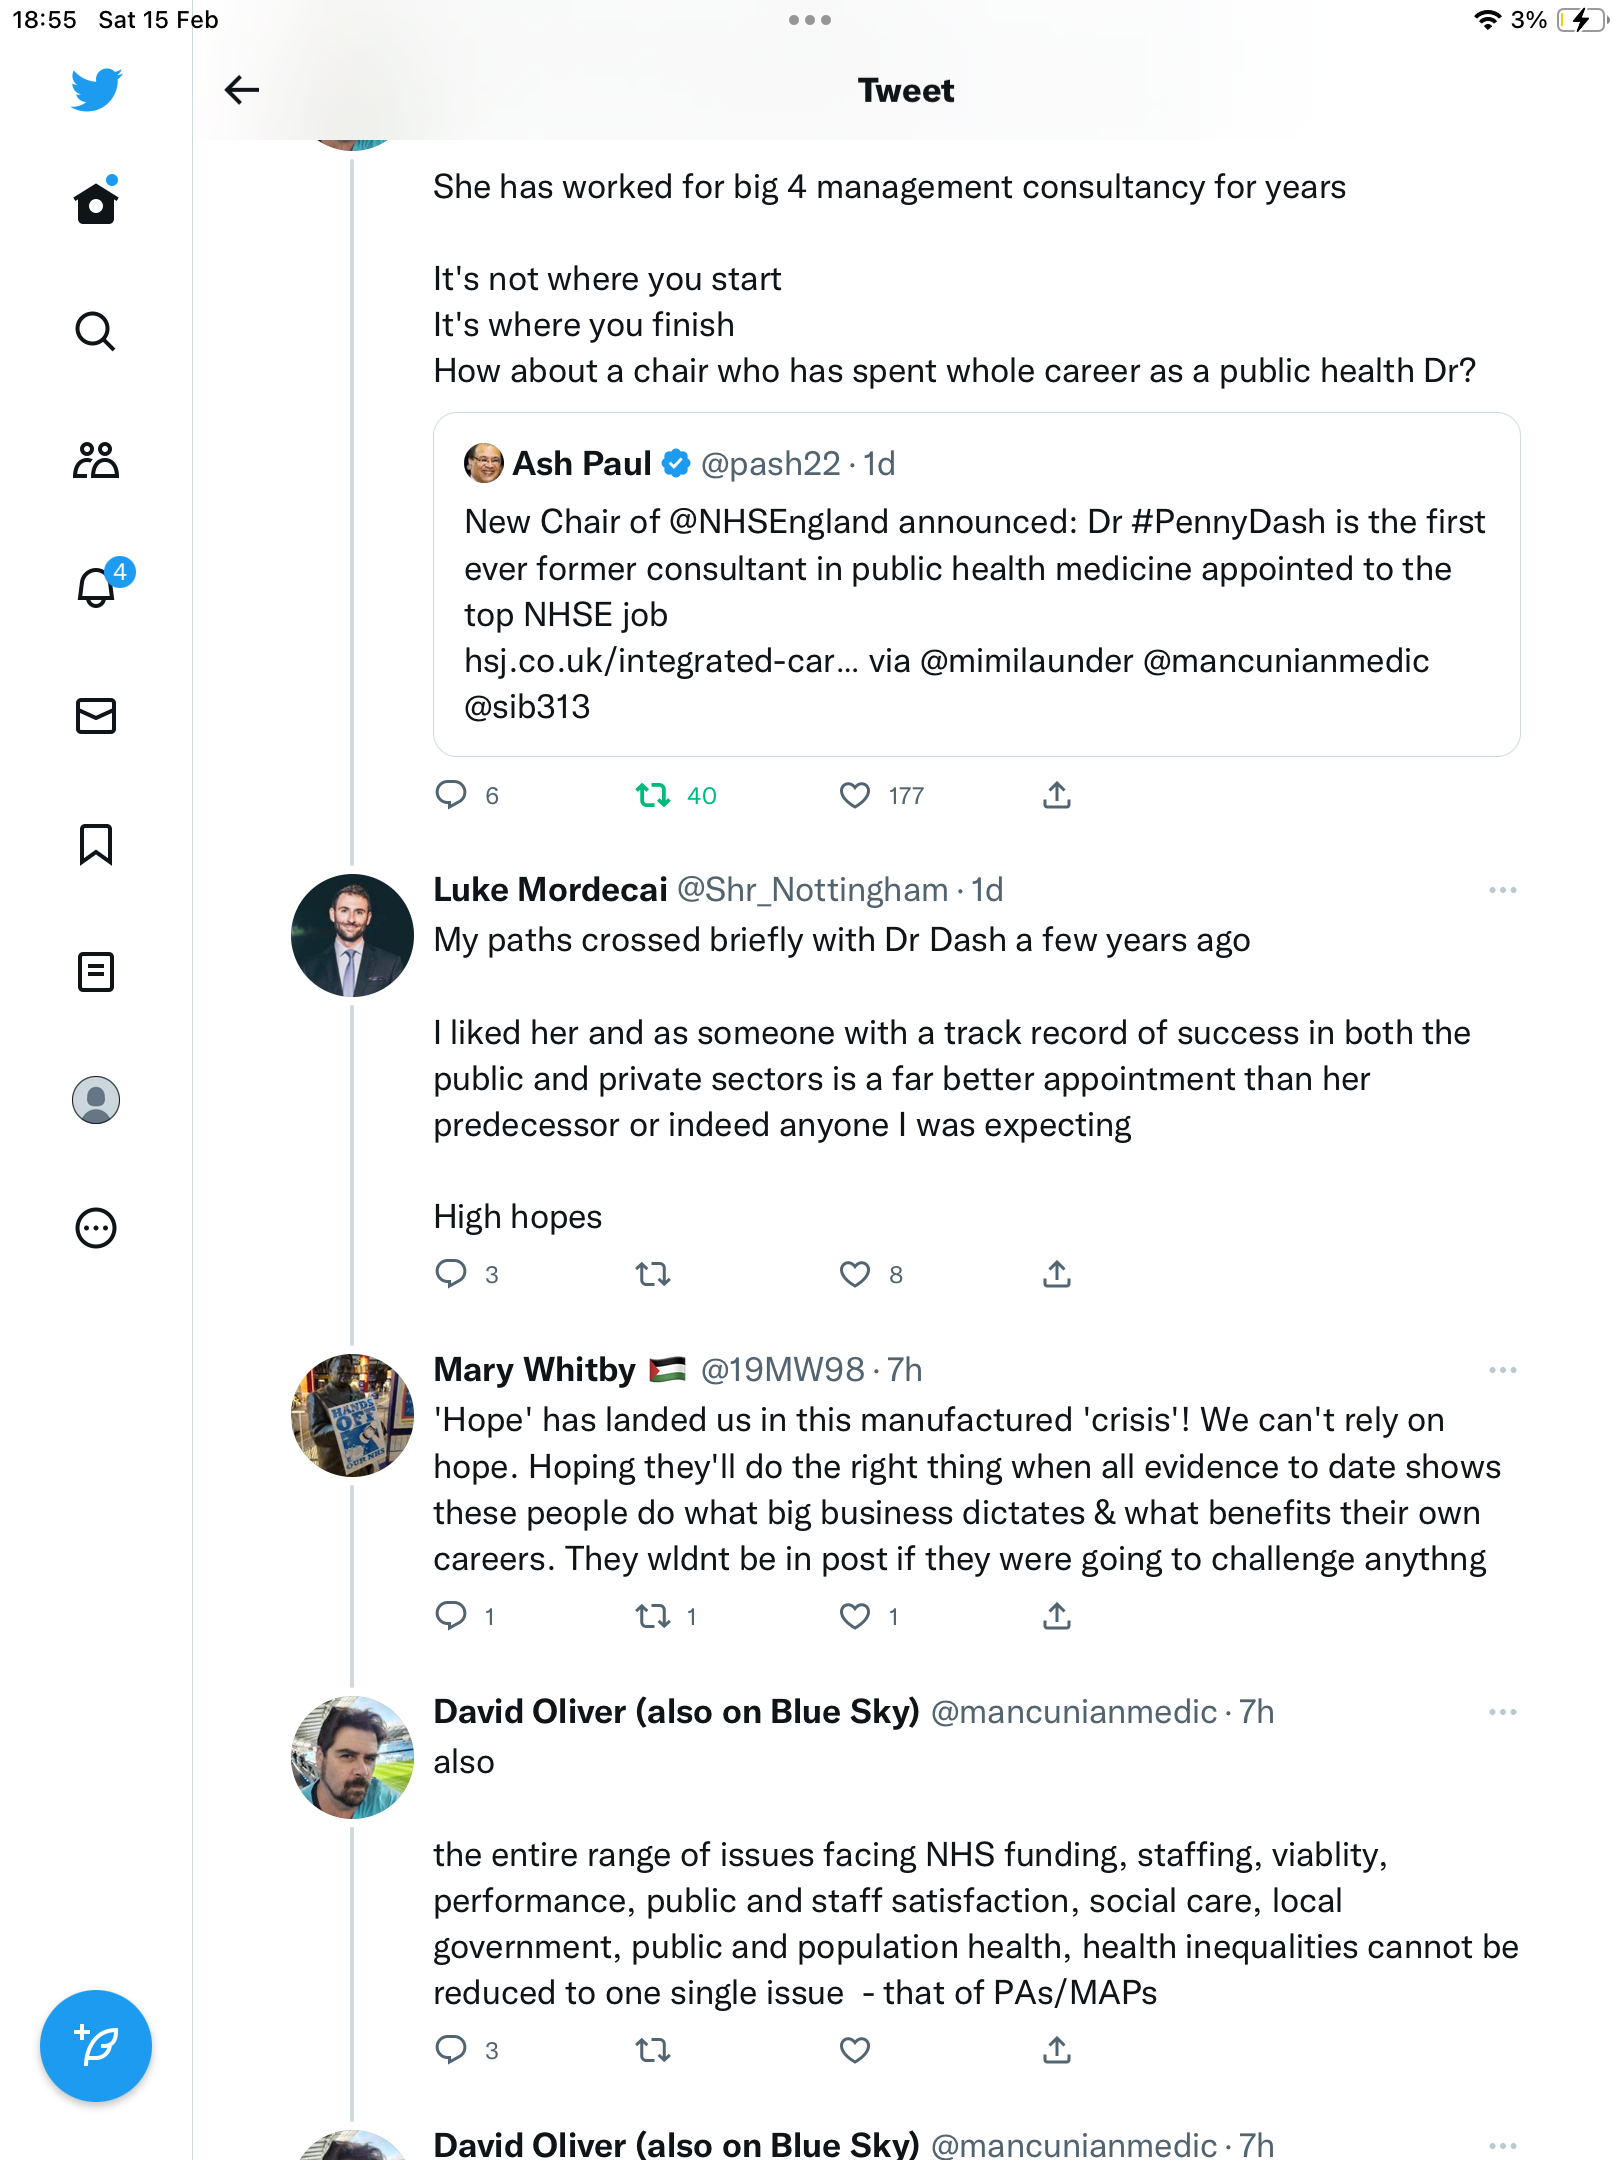Open Luke Mordecai's profile picture

click(352, 935)
